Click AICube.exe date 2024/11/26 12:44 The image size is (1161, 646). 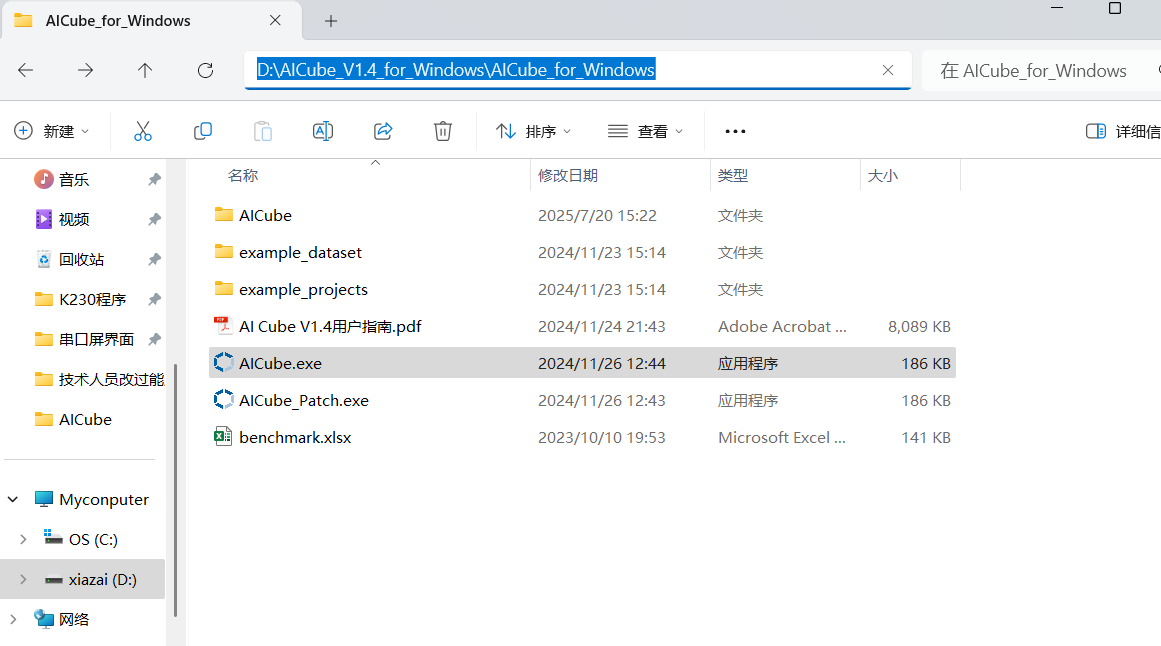[x=601, y=364]
